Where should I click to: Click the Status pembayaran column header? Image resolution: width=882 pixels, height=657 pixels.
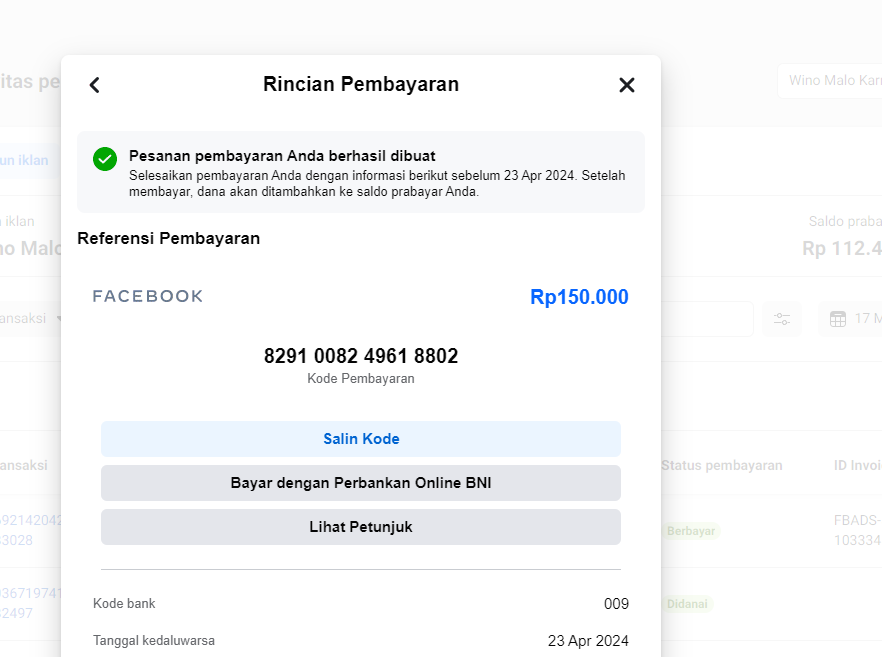pyautogui.click(x=721, y=465)
